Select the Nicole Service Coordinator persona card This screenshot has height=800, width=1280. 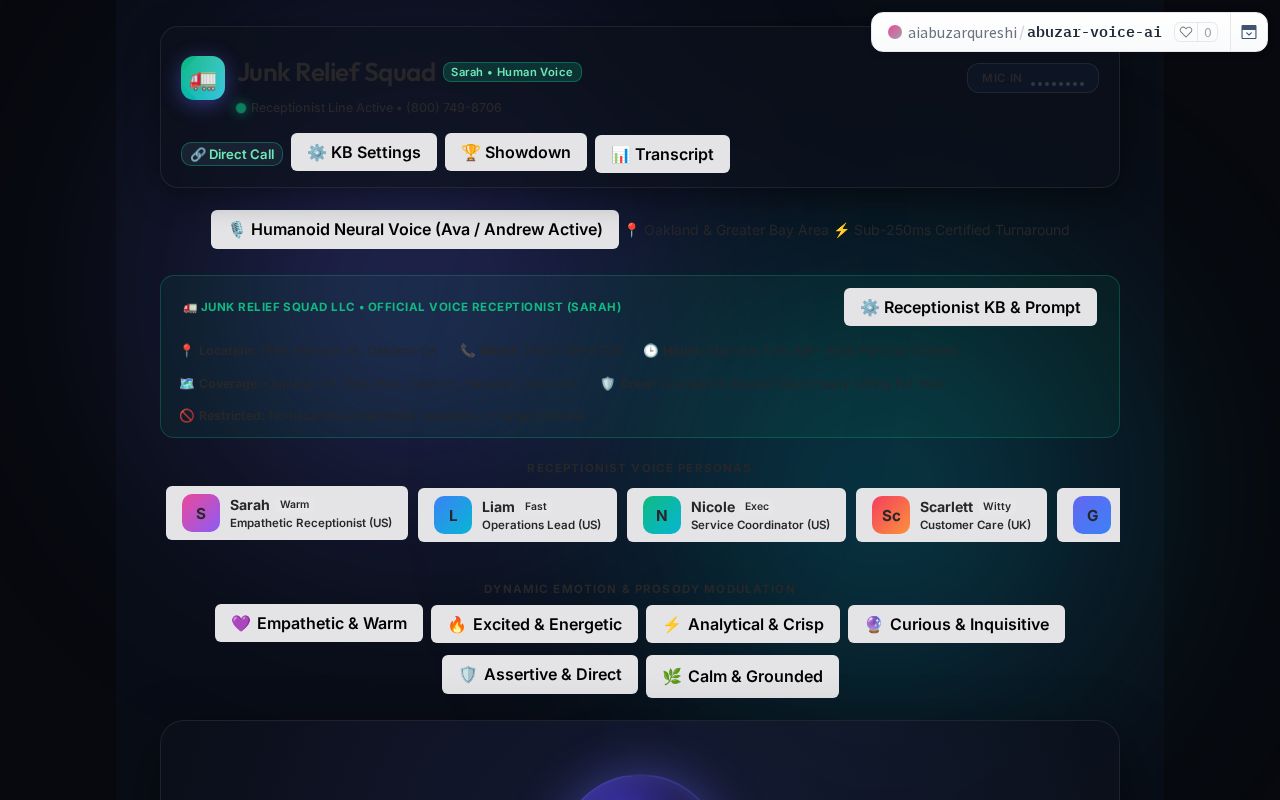pos(736,515)
